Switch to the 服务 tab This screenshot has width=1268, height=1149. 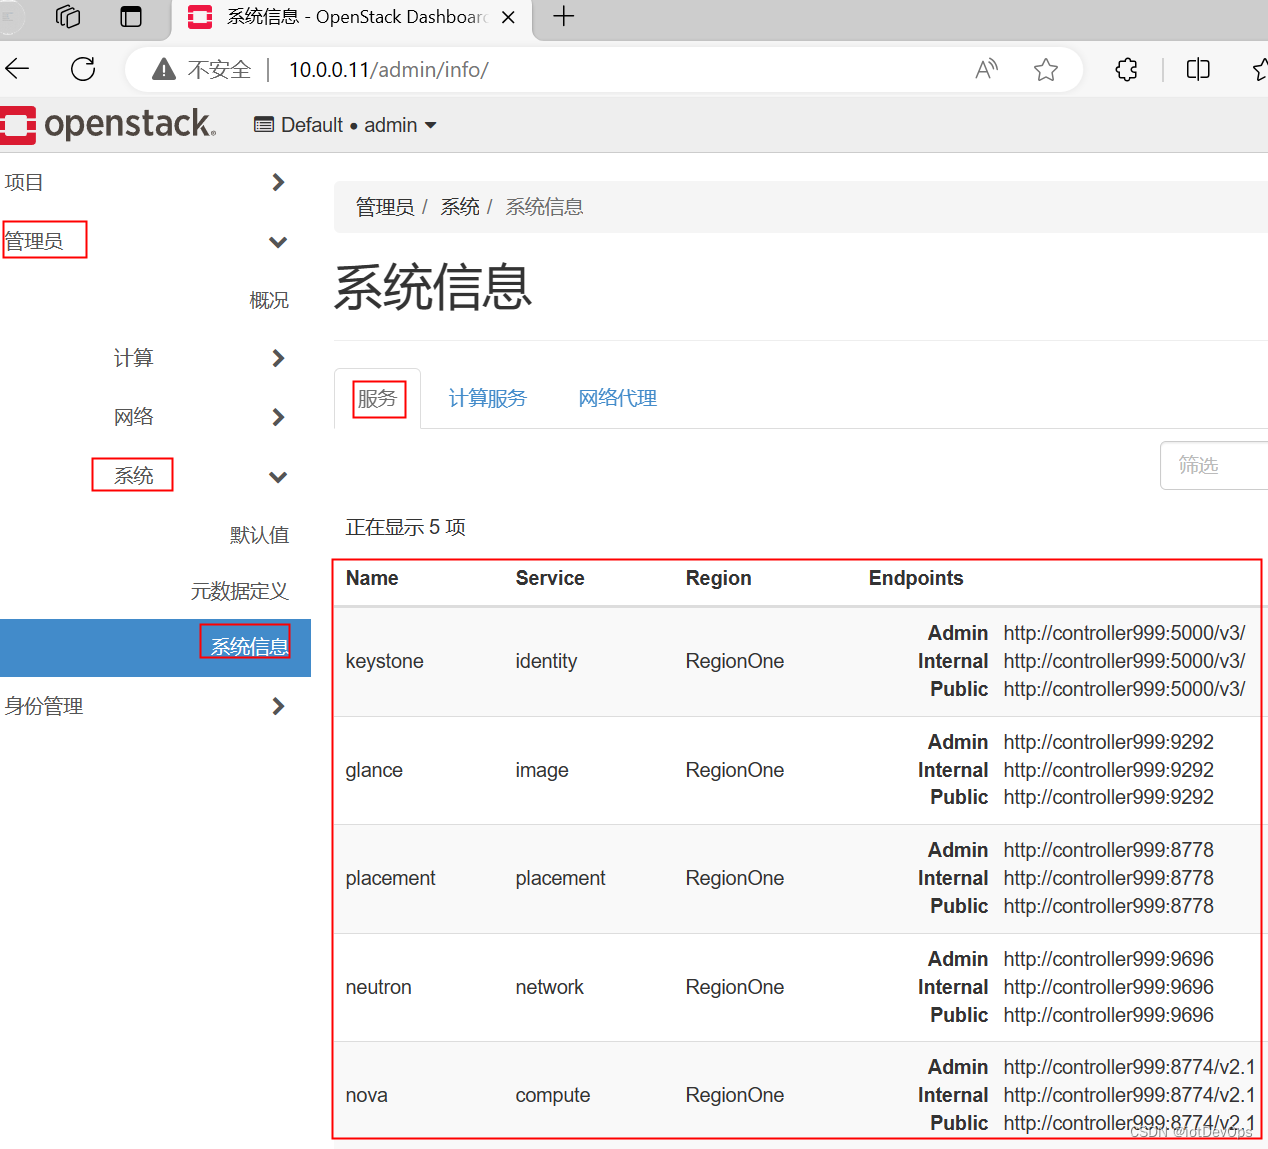378,398
